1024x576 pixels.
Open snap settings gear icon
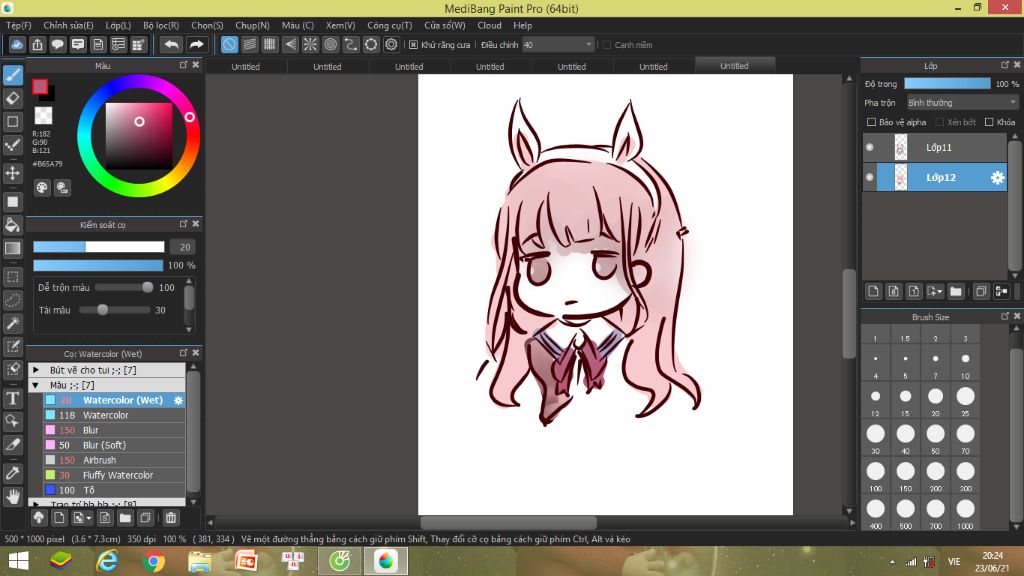coord(391,44)
